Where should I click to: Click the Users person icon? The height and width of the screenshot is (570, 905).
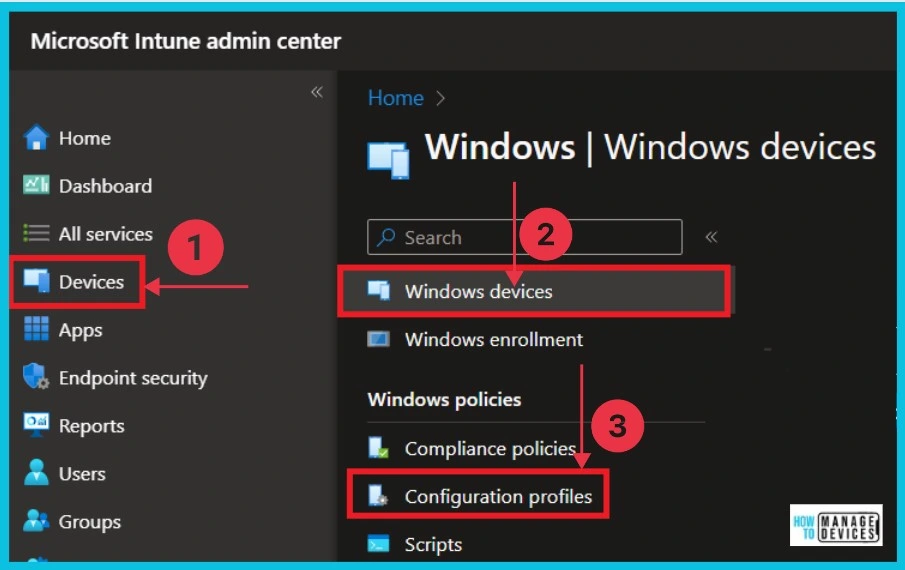(36, 472)
